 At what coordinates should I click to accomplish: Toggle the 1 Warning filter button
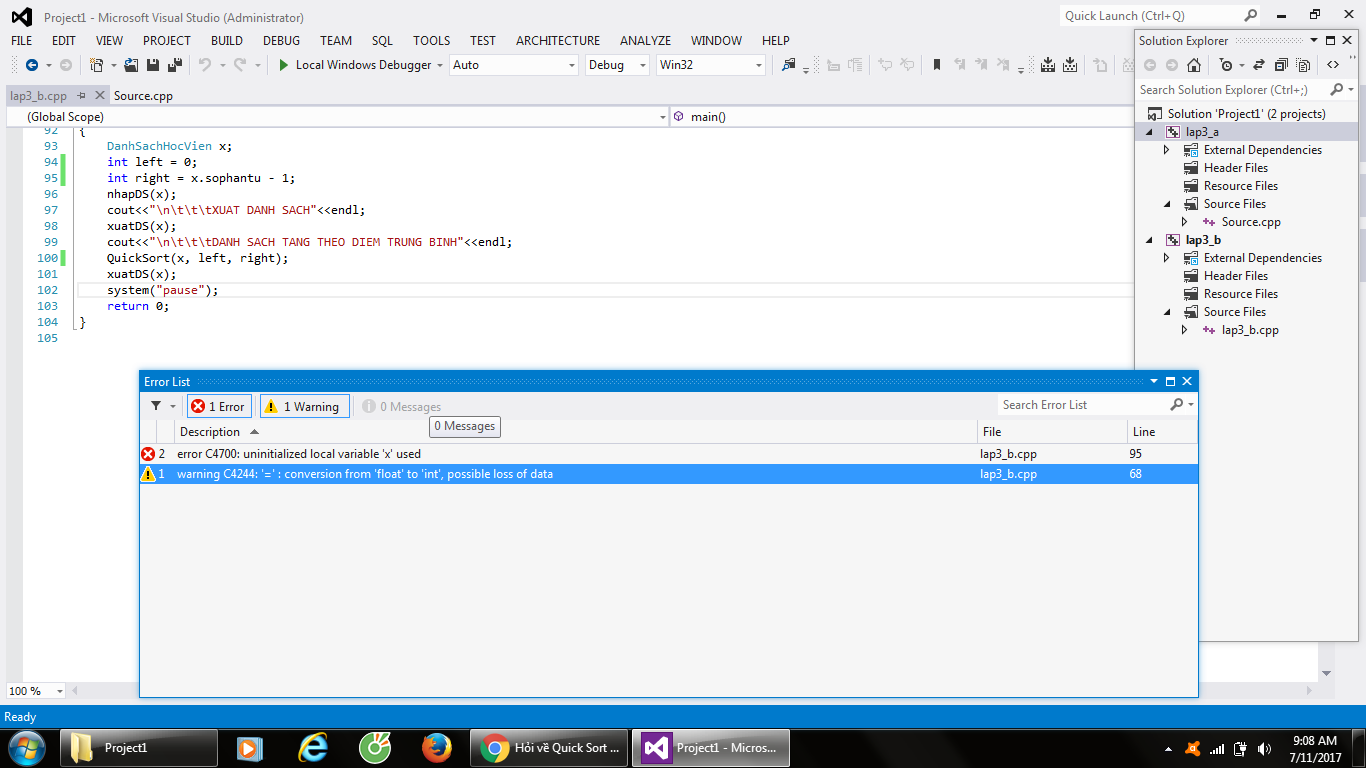point(305,406)
